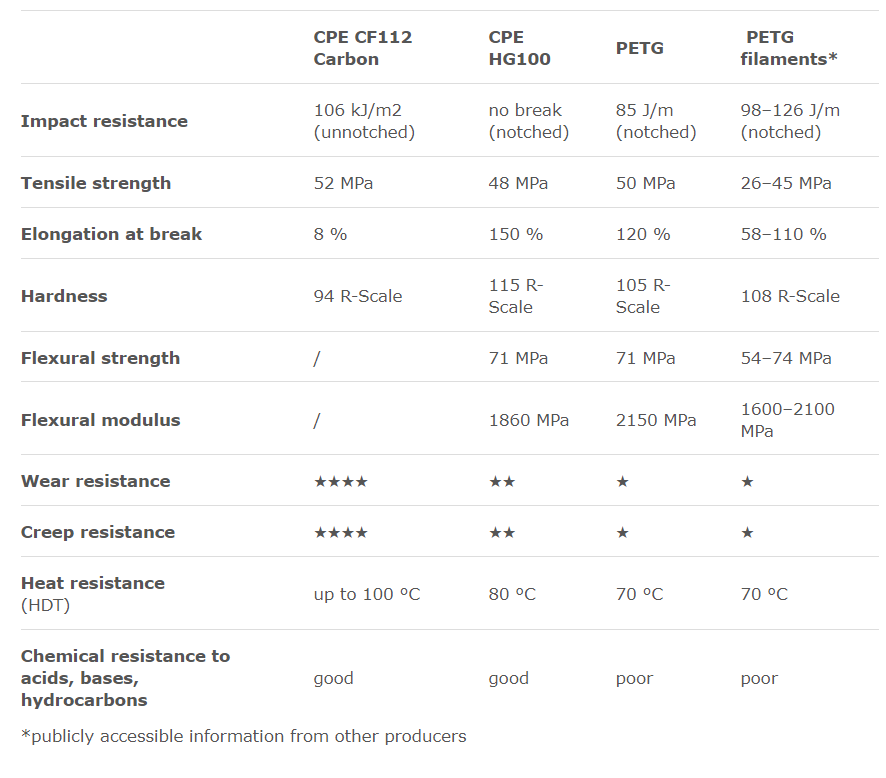This screenshot has width=886, height=778.
Task: Click the 1600–2100 MPa cell
Action: pos(788,420)
